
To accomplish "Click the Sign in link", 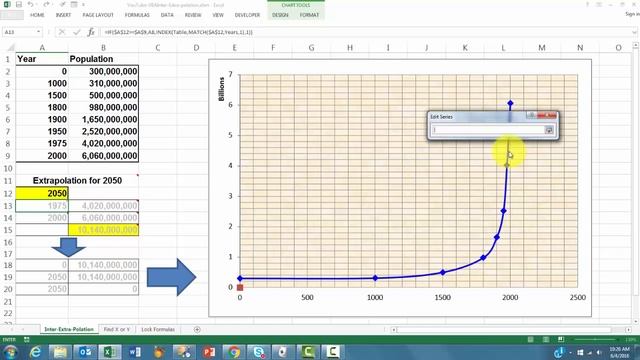I will 632,14.
